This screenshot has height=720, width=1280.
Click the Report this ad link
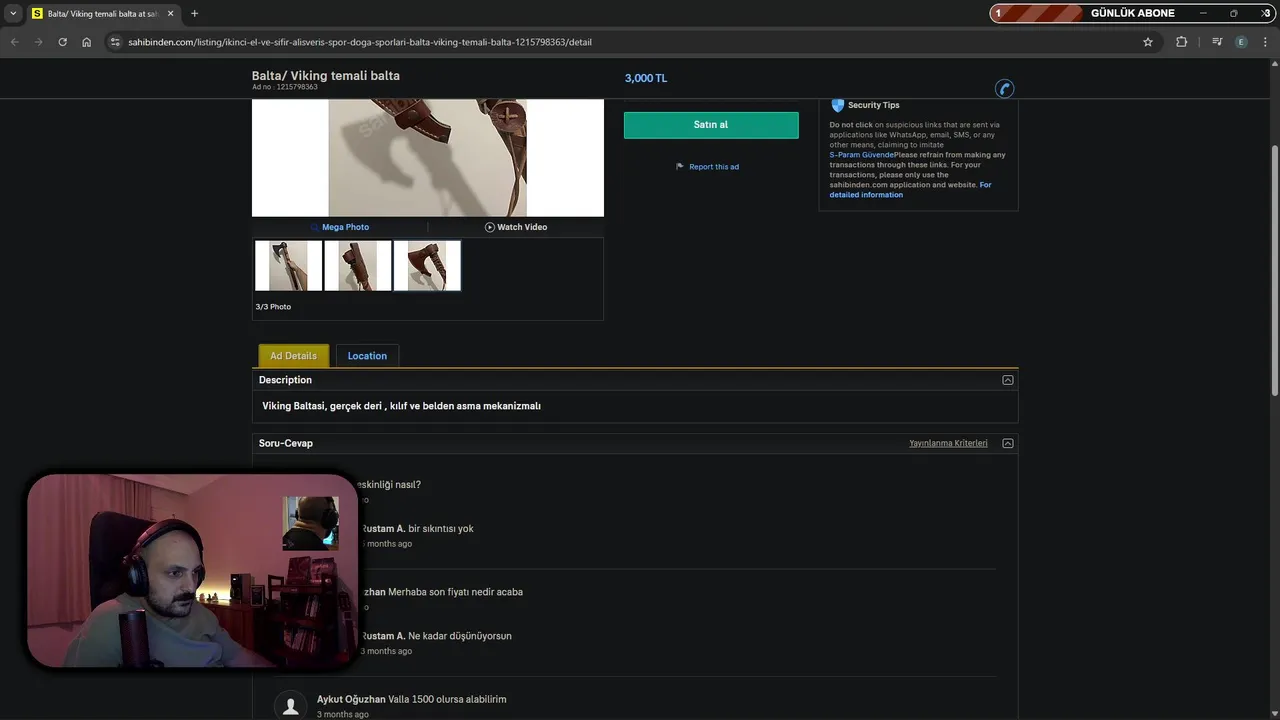coord(714,167)
